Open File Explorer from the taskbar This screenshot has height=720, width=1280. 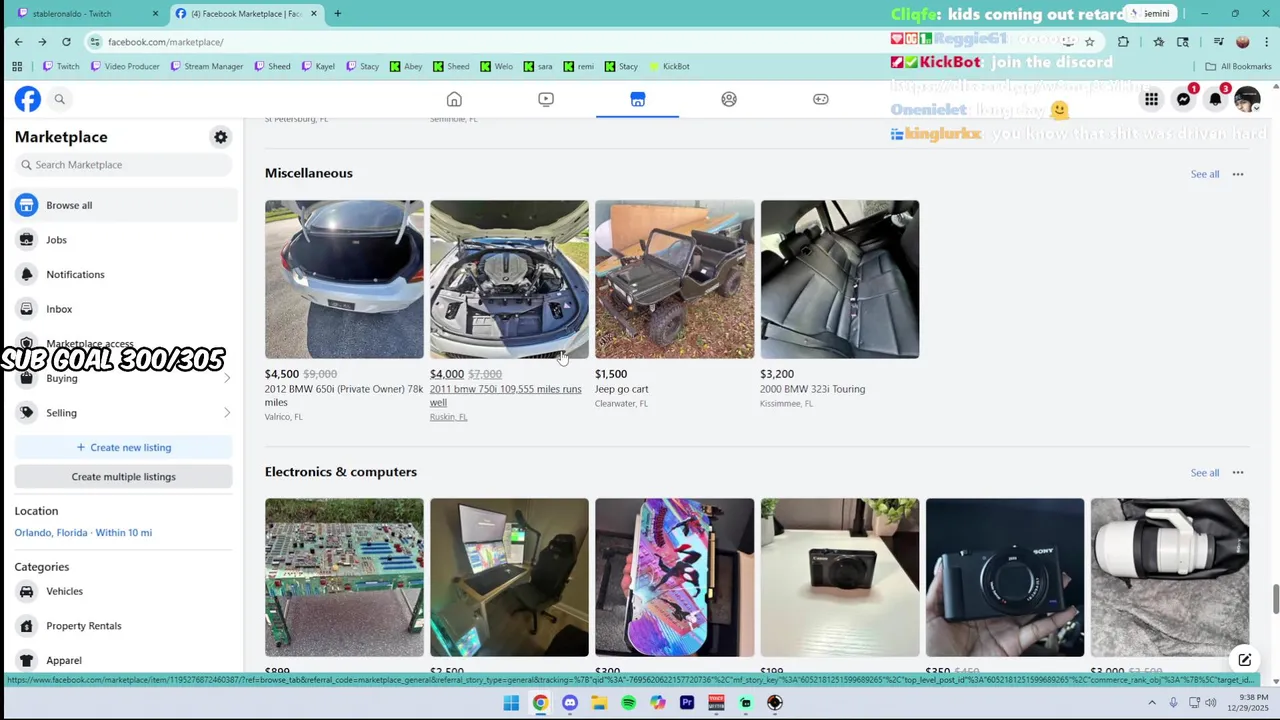[599, 703]
